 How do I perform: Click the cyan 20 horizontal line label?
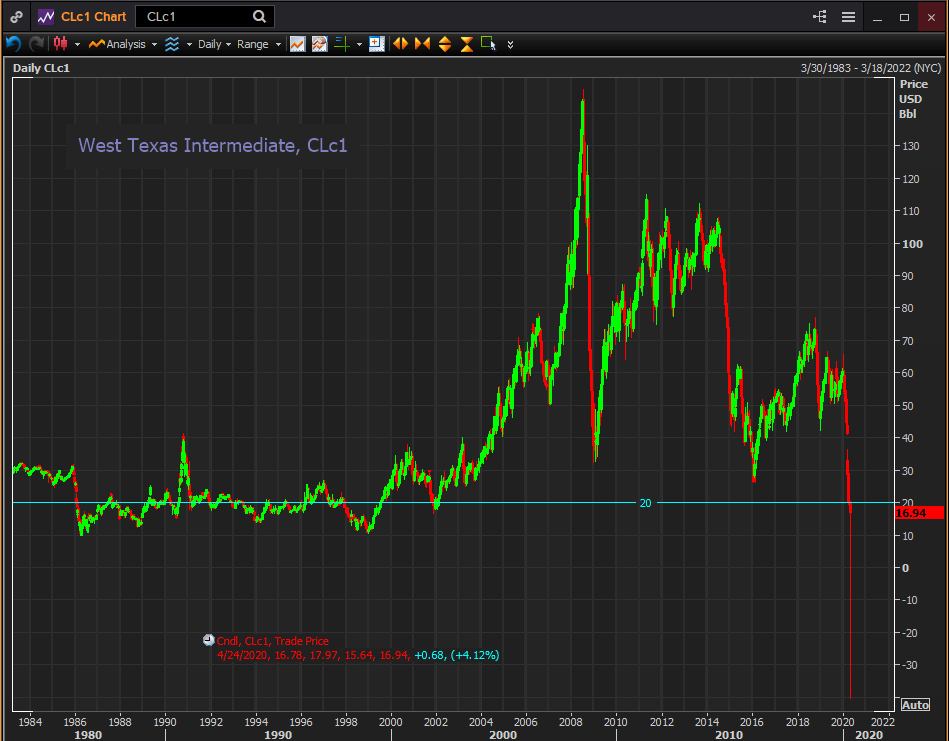(645, 503)
